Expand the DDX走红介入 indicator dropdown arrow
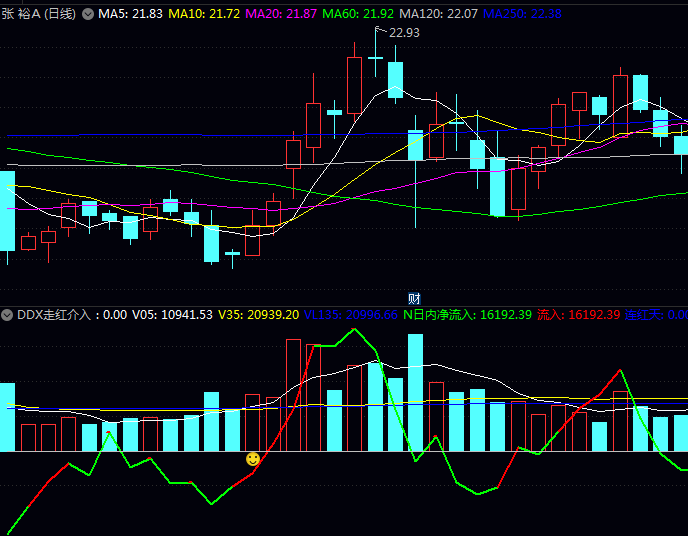The image size is (688, 536). click(8, 314)
